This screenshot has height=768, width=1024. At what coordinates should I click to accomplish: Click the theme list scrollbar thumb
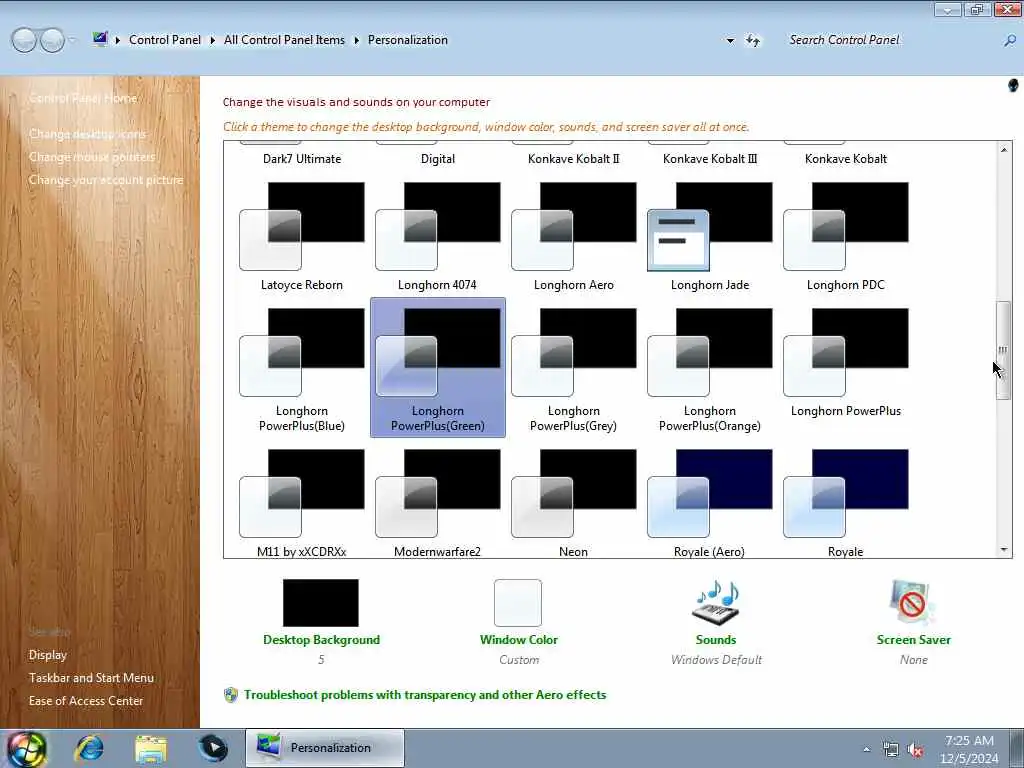(x=1003, y=350)
